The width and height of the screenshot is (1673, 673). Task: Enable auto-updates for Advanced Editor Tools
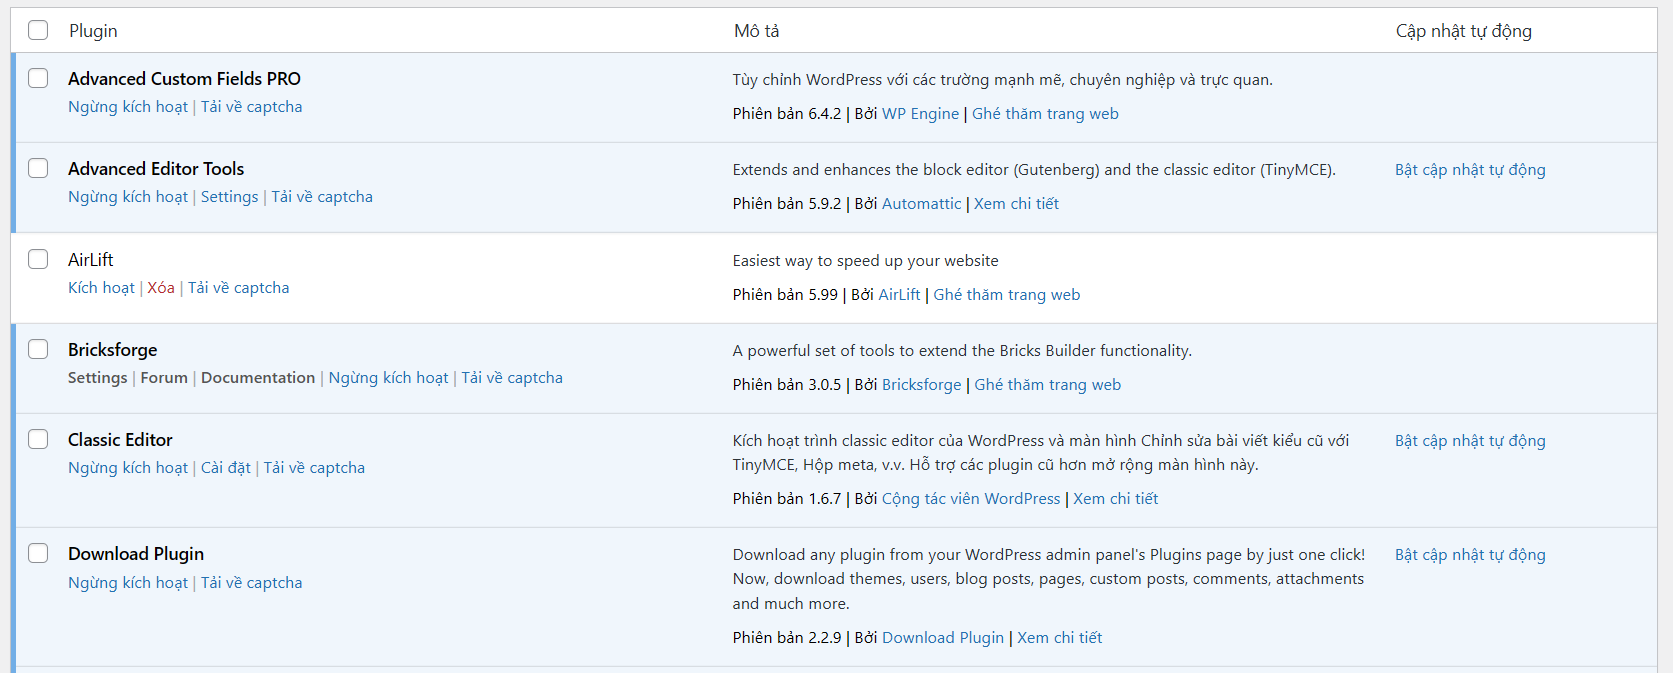[1470, 170]
